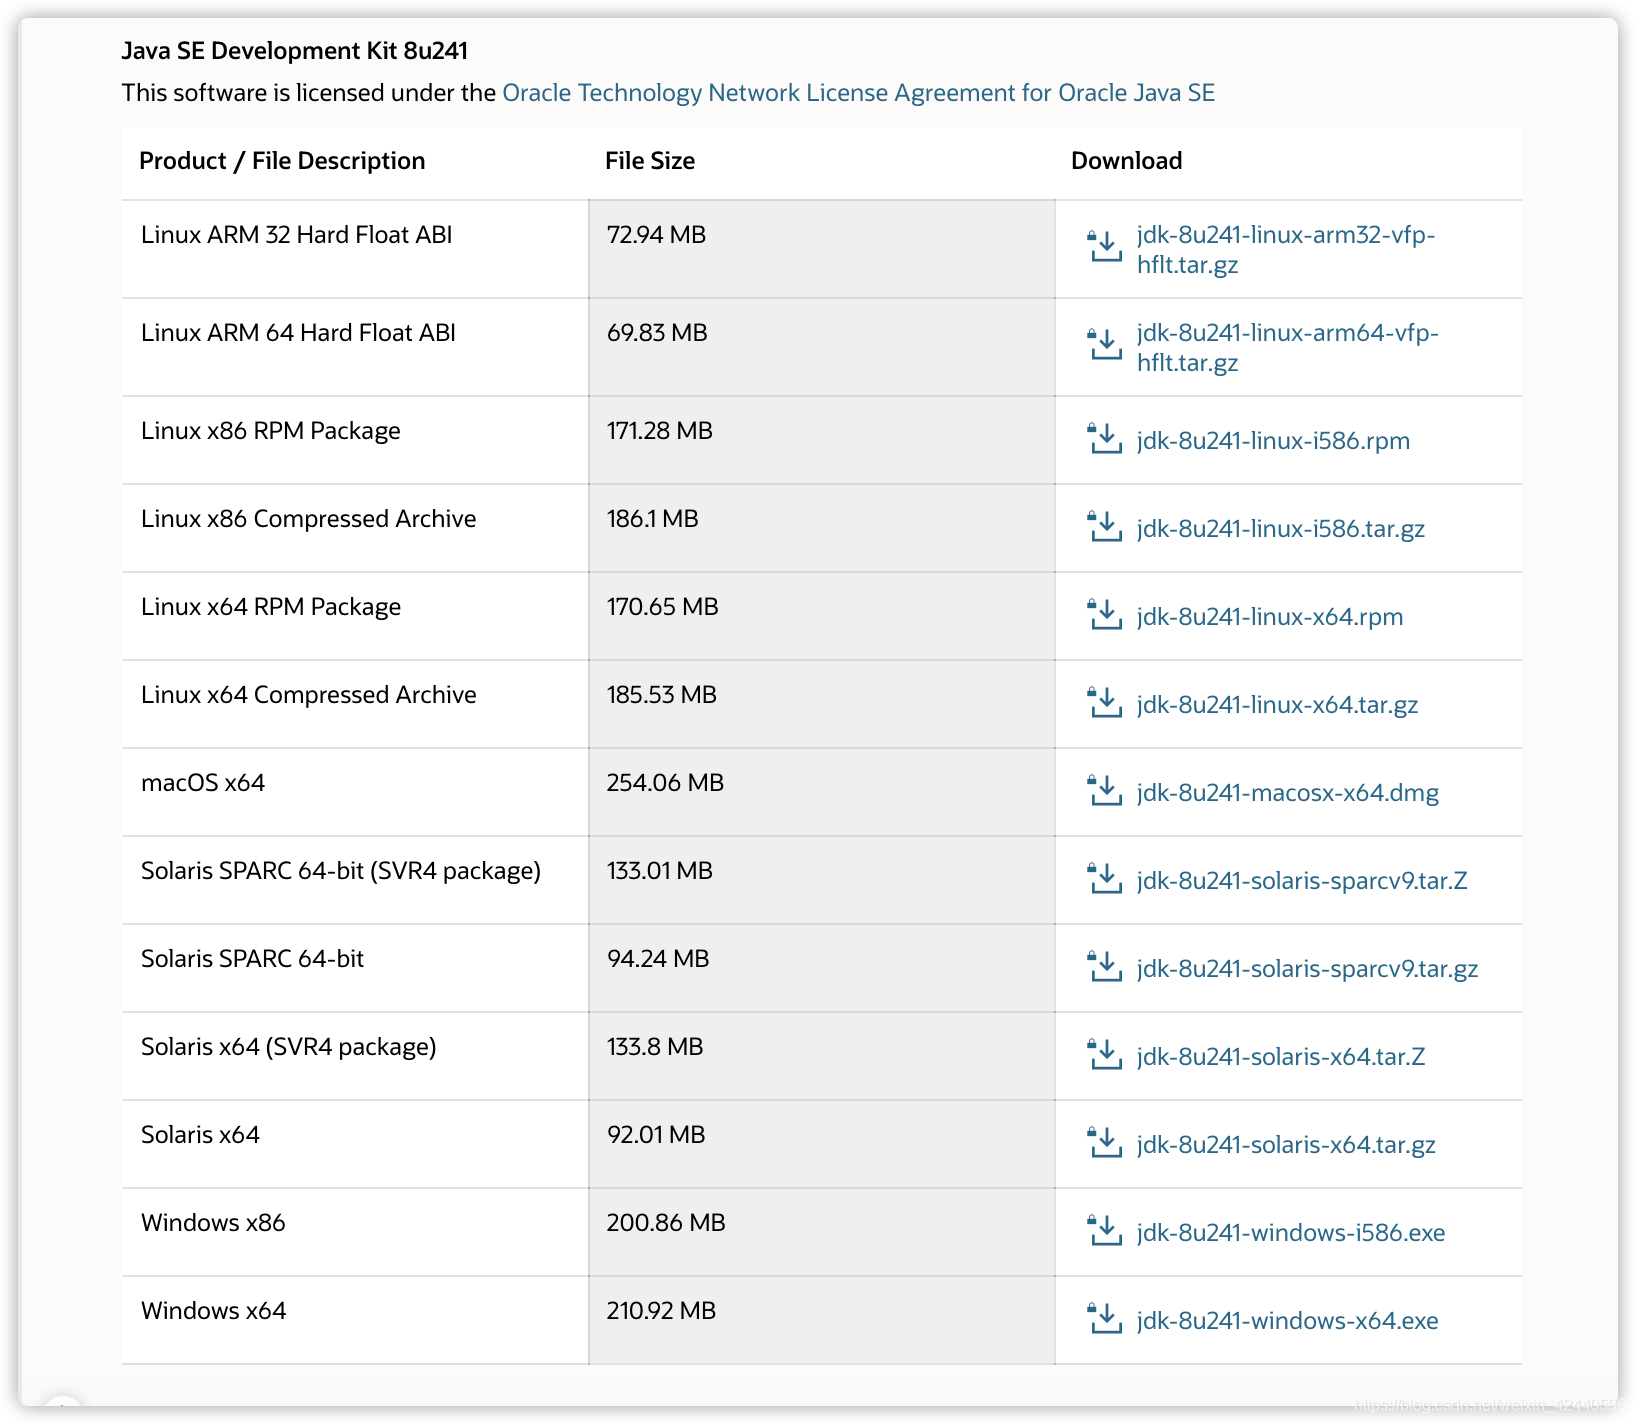
Task: Open jdk-8u241-linux-arm32-vfp-hflt.tar.gz link
Action: (x=1286, y=249)
